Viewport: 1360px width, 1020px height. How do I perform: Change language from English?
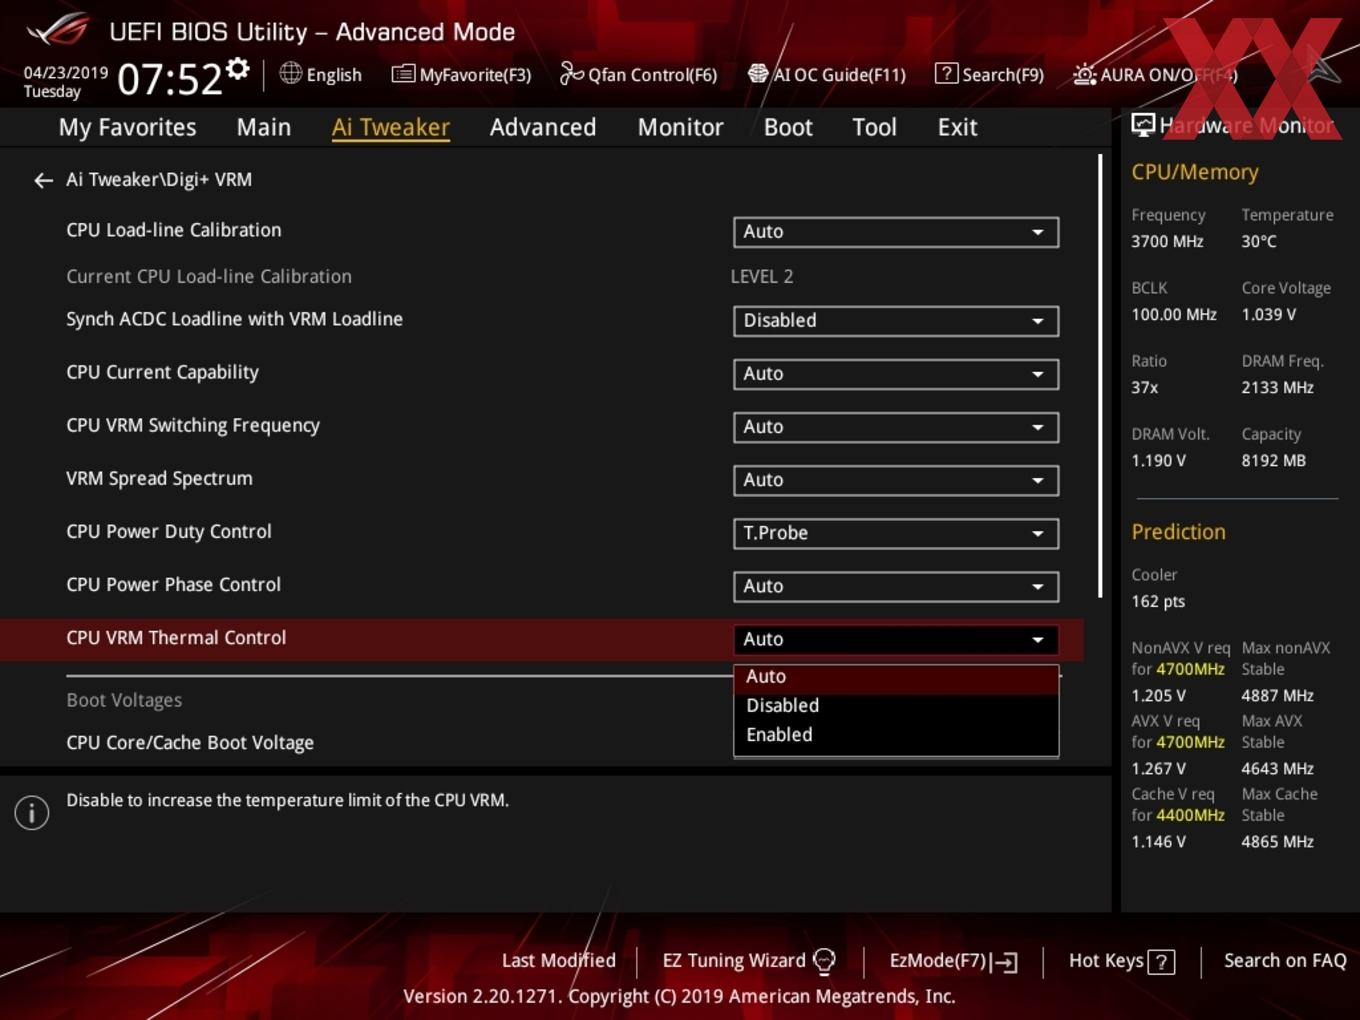coord(334,75)
